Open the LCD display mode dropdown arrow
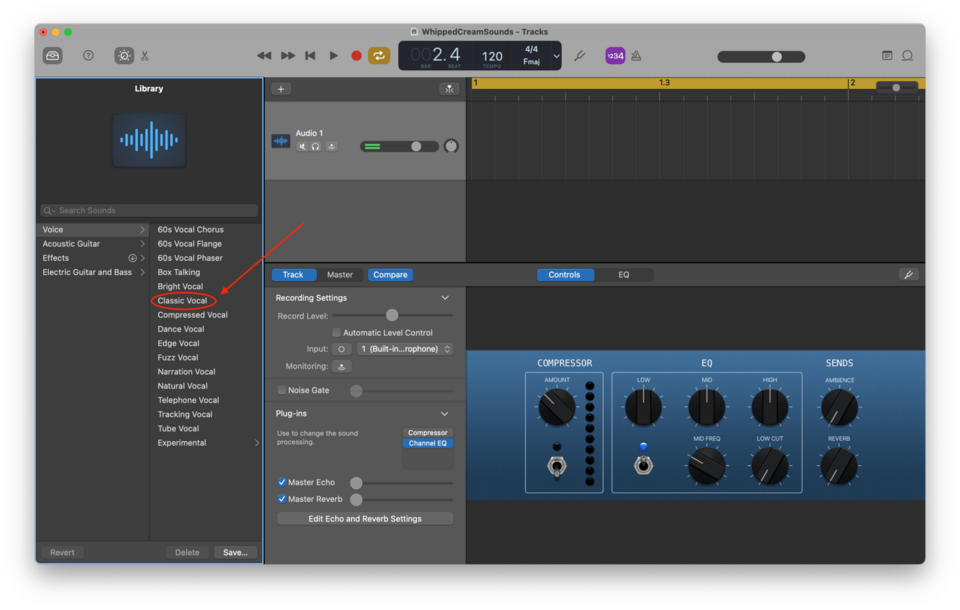This screenshot has width=960, height=610. click(556, 56)
